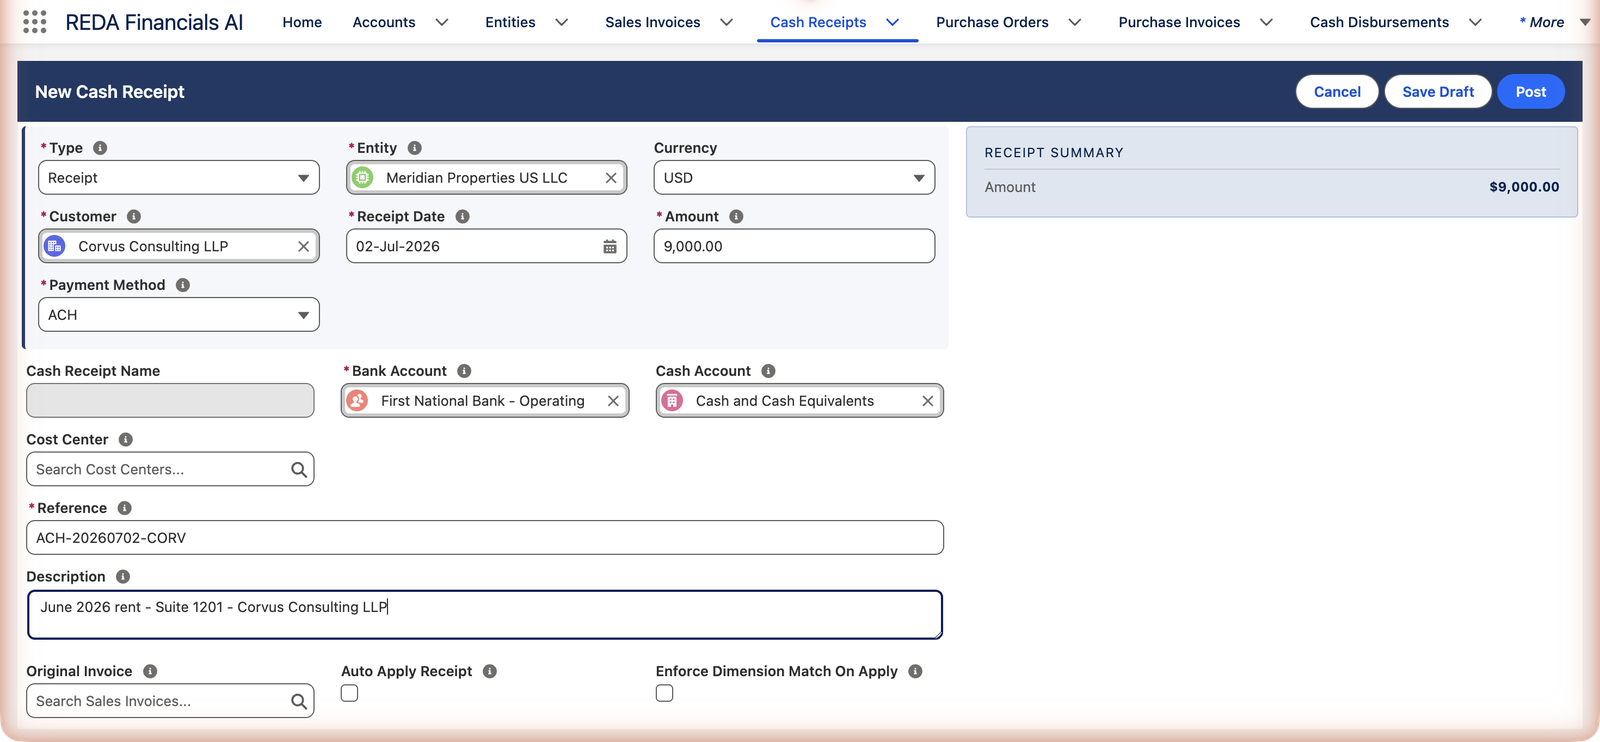This screenshot has height=742, width=1600.
Task: Click info icon beside Enforce Dimension Match
Action: [915, 672]
